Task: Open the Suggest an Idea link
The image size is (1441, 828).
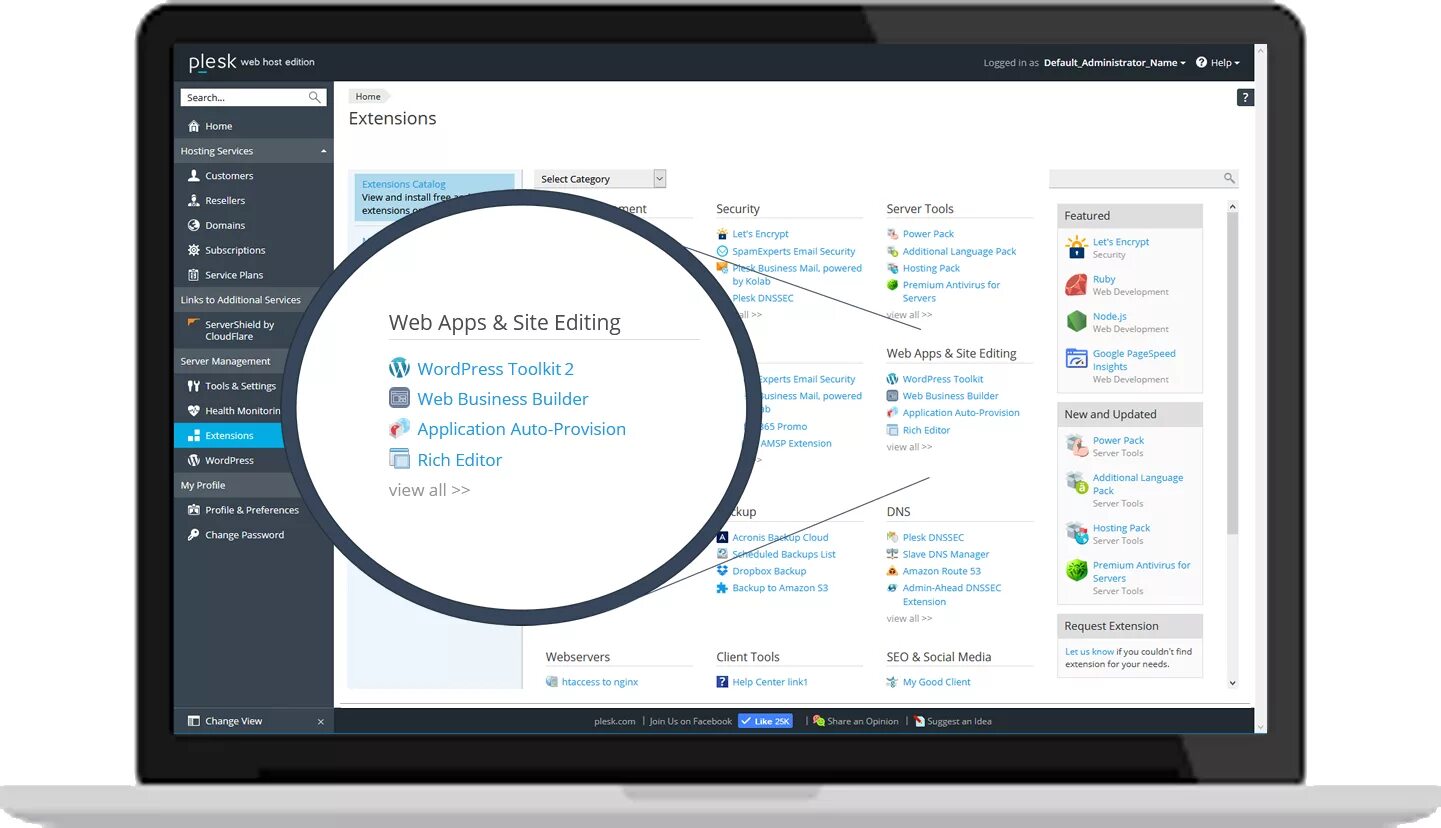Action: (x=959, y=721)
